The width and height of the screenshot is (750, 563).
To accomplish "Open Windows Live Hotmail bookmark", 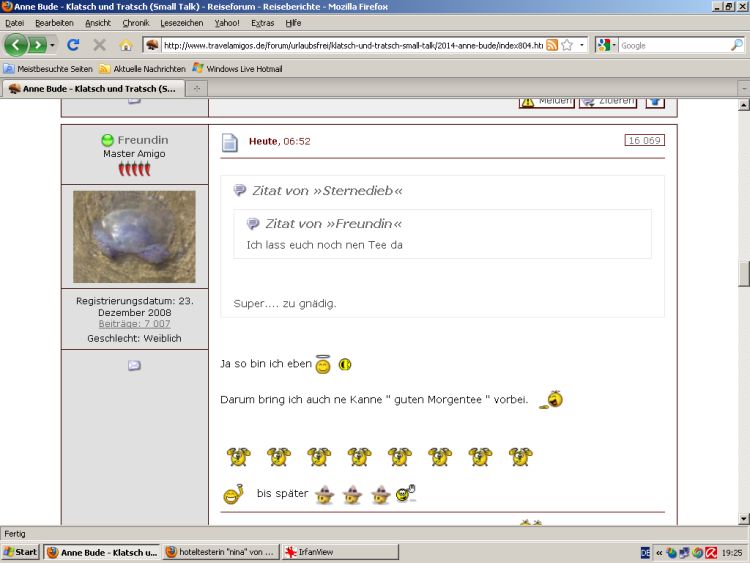I will (x=238, y=69).
